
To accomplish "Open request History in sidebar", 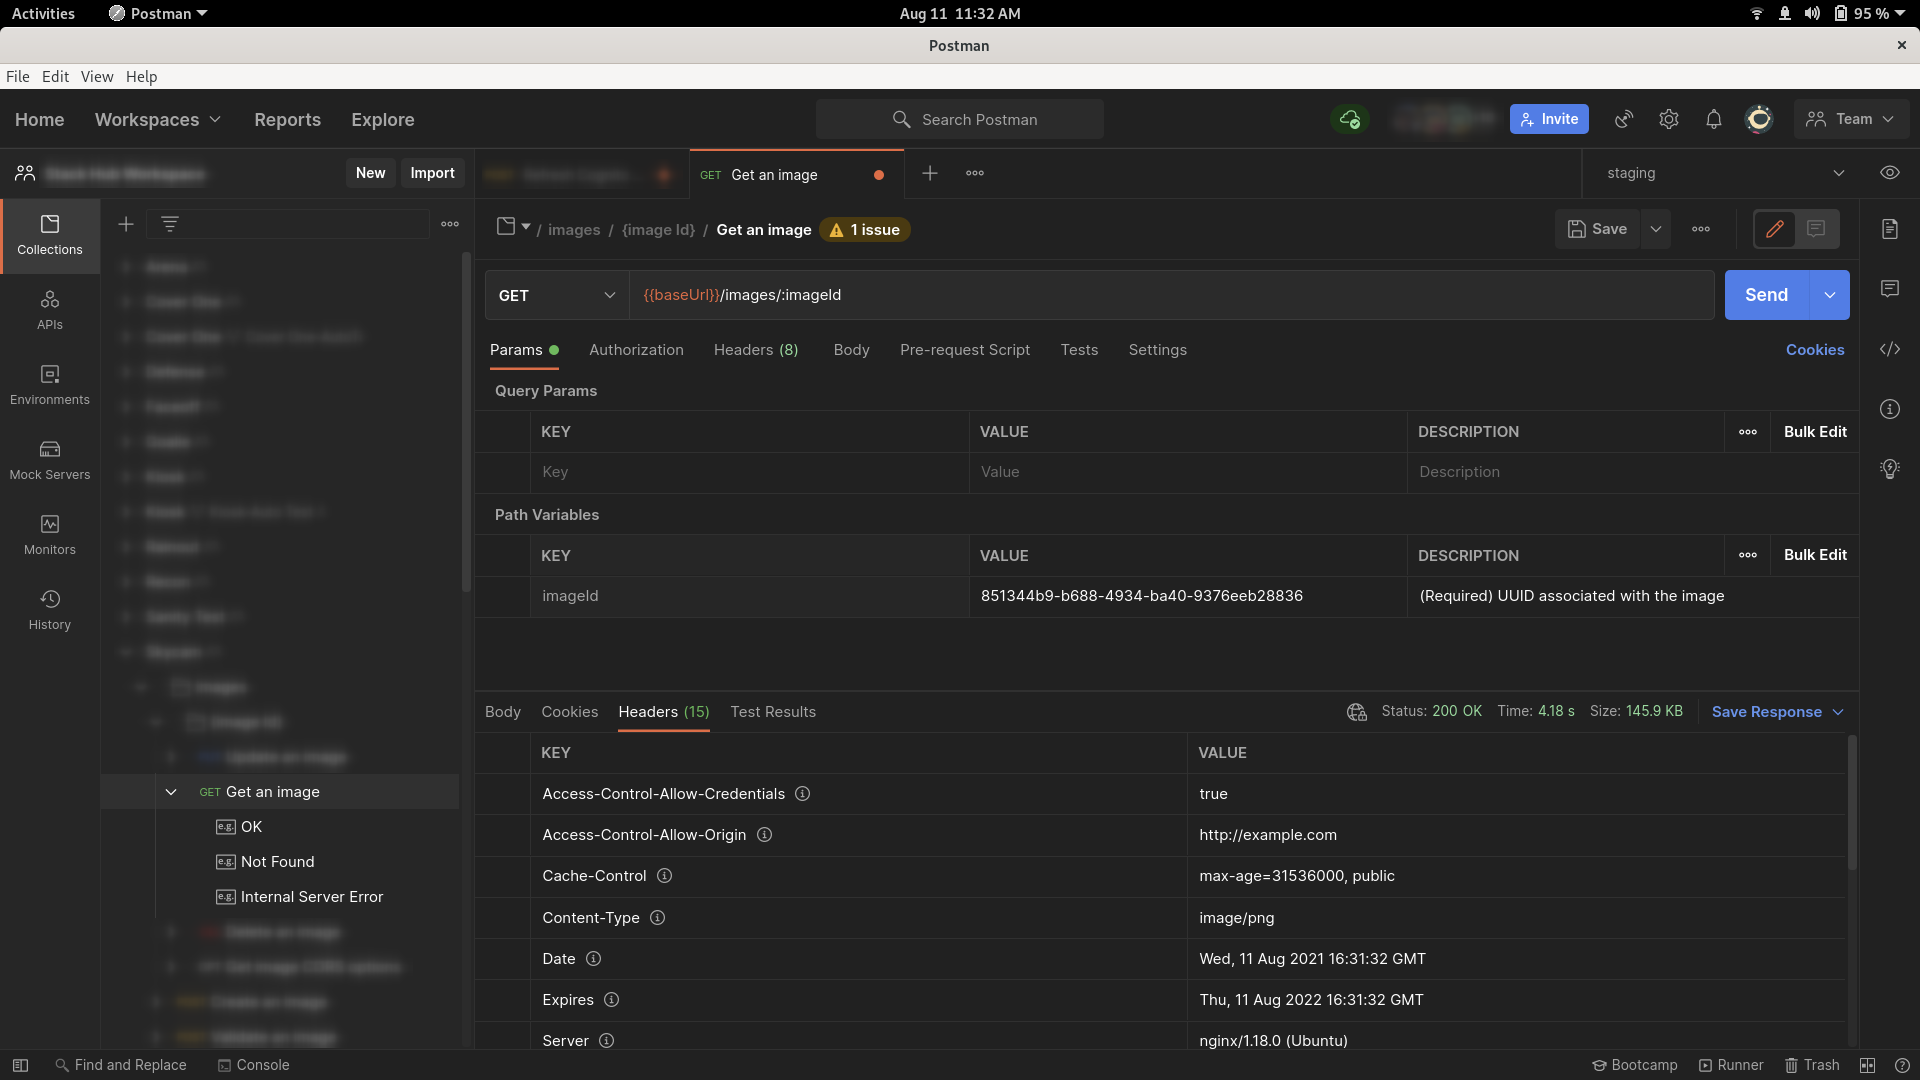I will (x=50, y=610).
